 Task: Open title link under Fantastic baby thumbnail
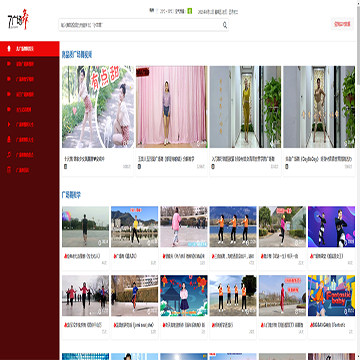[328, 325]
